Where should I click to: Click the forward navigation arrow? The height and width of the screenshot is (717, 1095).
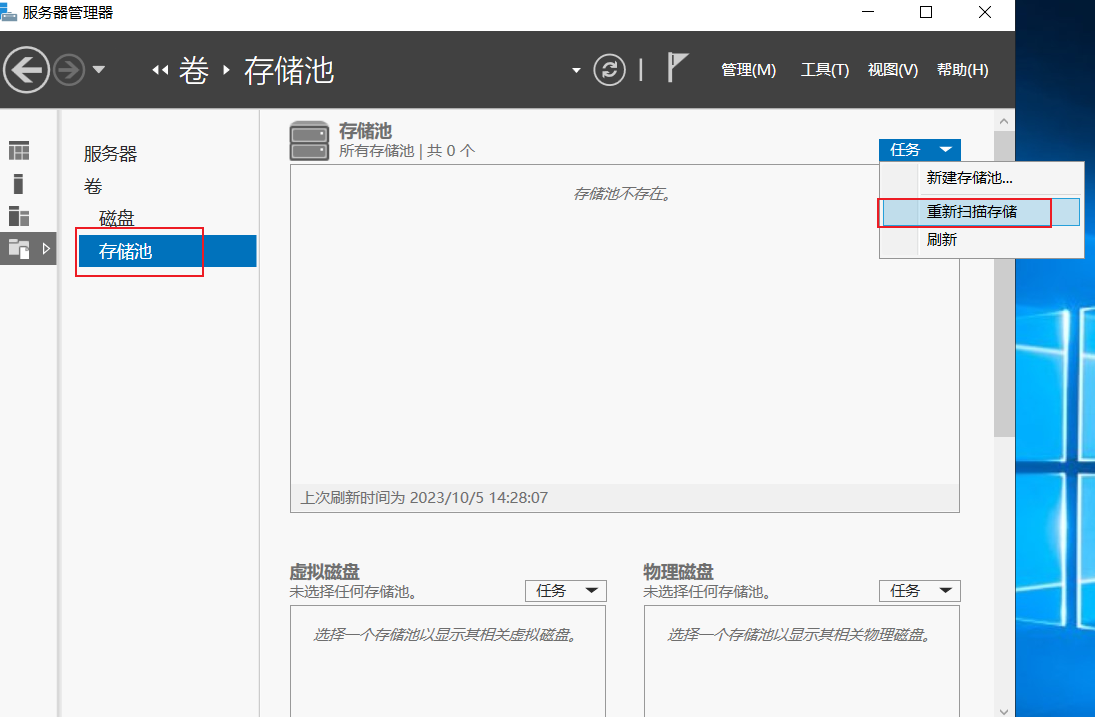point(69,70)
